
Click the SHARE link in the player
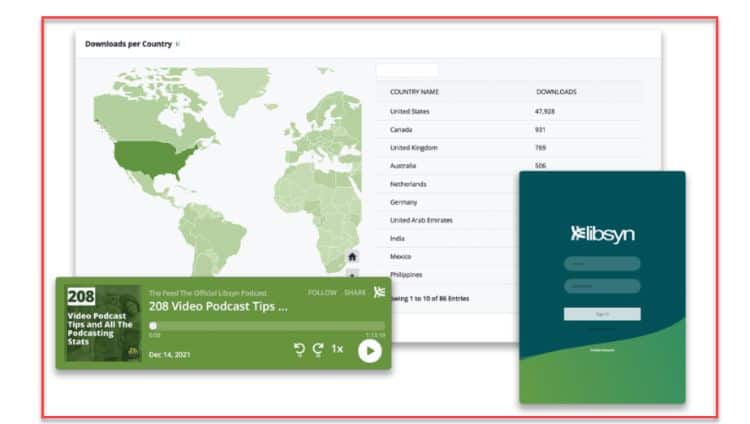[x=355, y=292]
